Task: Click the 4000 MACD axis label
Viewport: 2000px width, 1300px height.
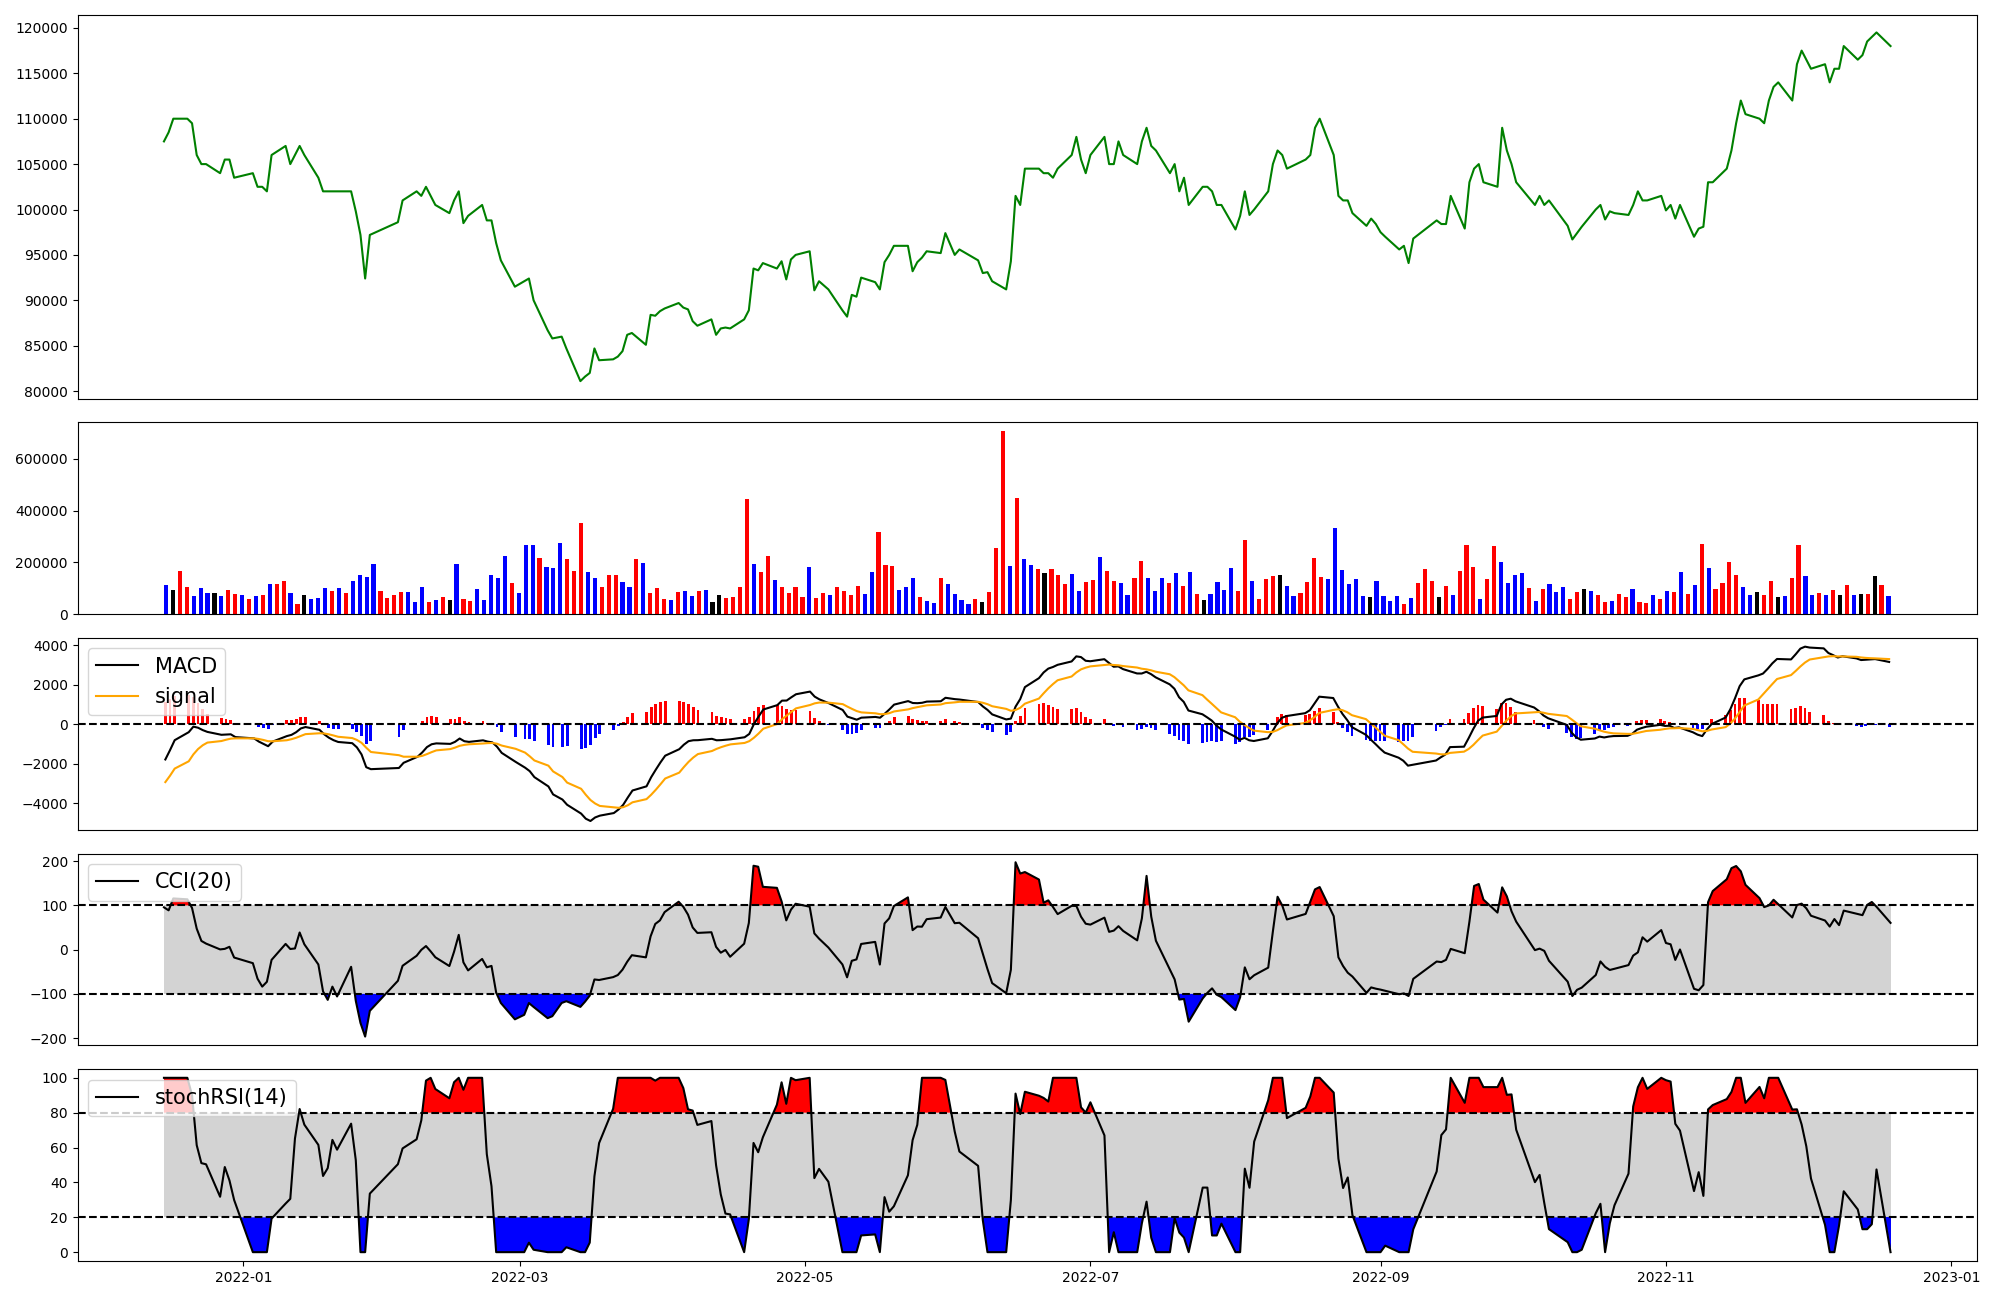Action: coord(51,646)
